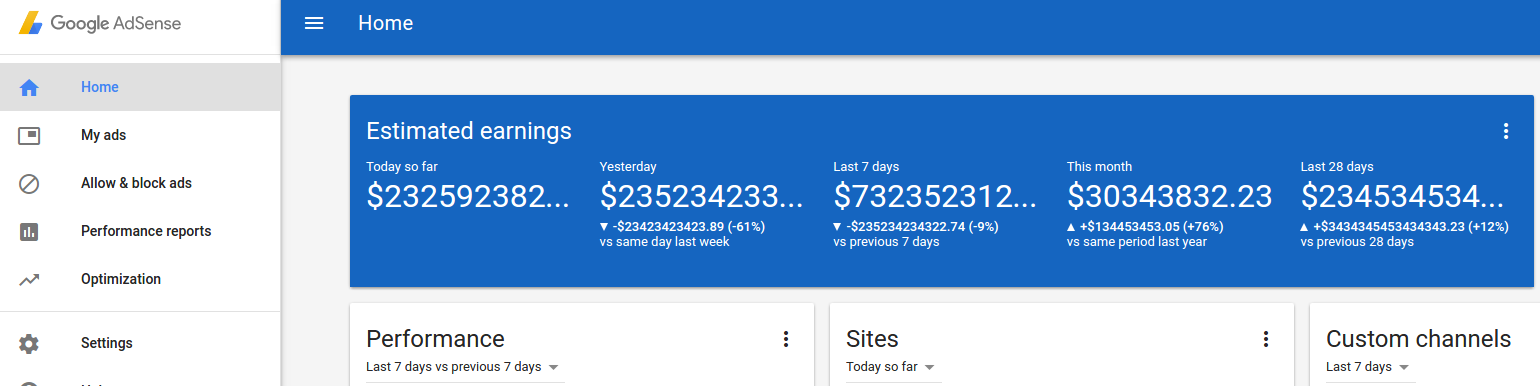Click the My ads icon in sidebar

[29, 135]
